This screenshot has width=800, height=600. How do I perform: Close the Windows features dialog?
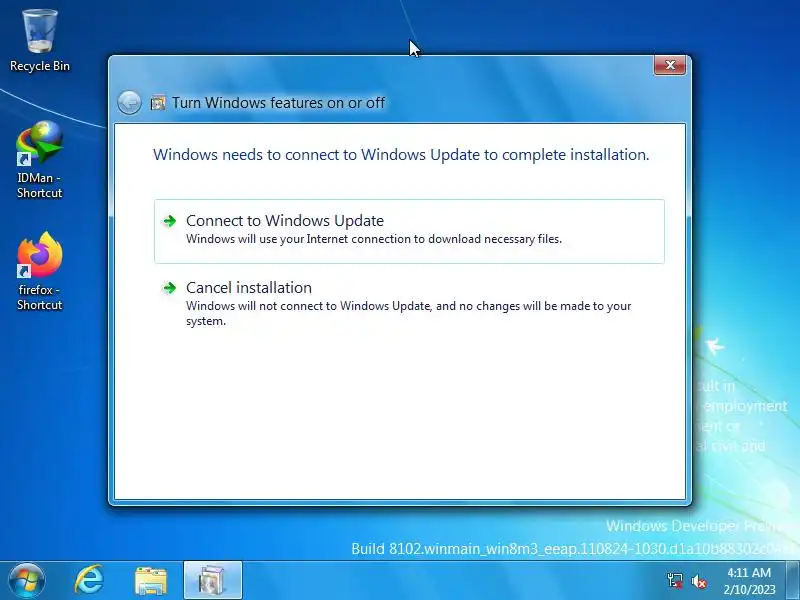pos(669,65)
